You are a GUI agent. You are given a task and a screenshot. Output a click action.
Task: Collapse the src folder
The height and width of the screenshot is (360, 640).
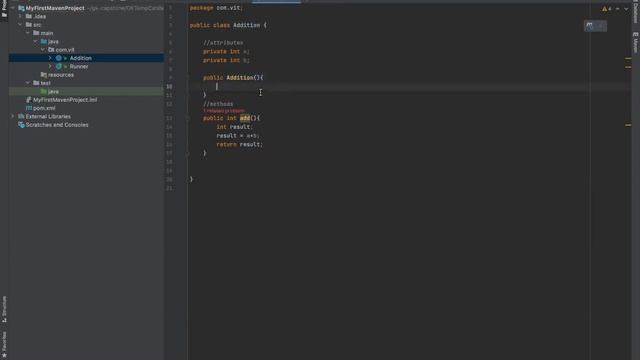click(x=20, y=25)
